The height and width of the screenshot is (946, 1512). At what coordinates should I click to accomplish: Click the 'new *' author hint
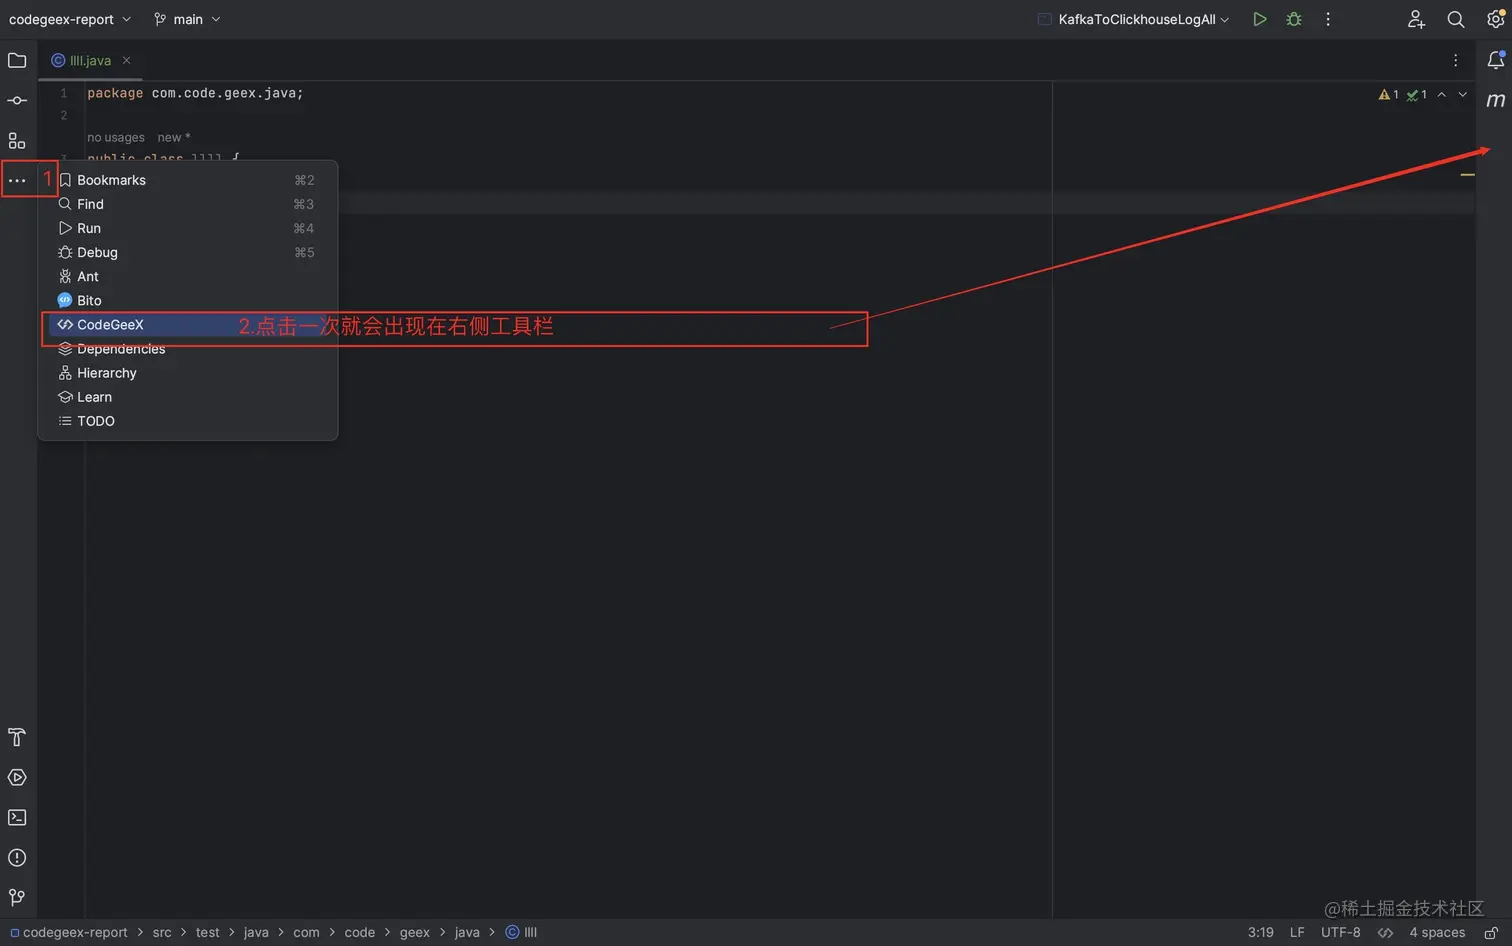point(174,138)
